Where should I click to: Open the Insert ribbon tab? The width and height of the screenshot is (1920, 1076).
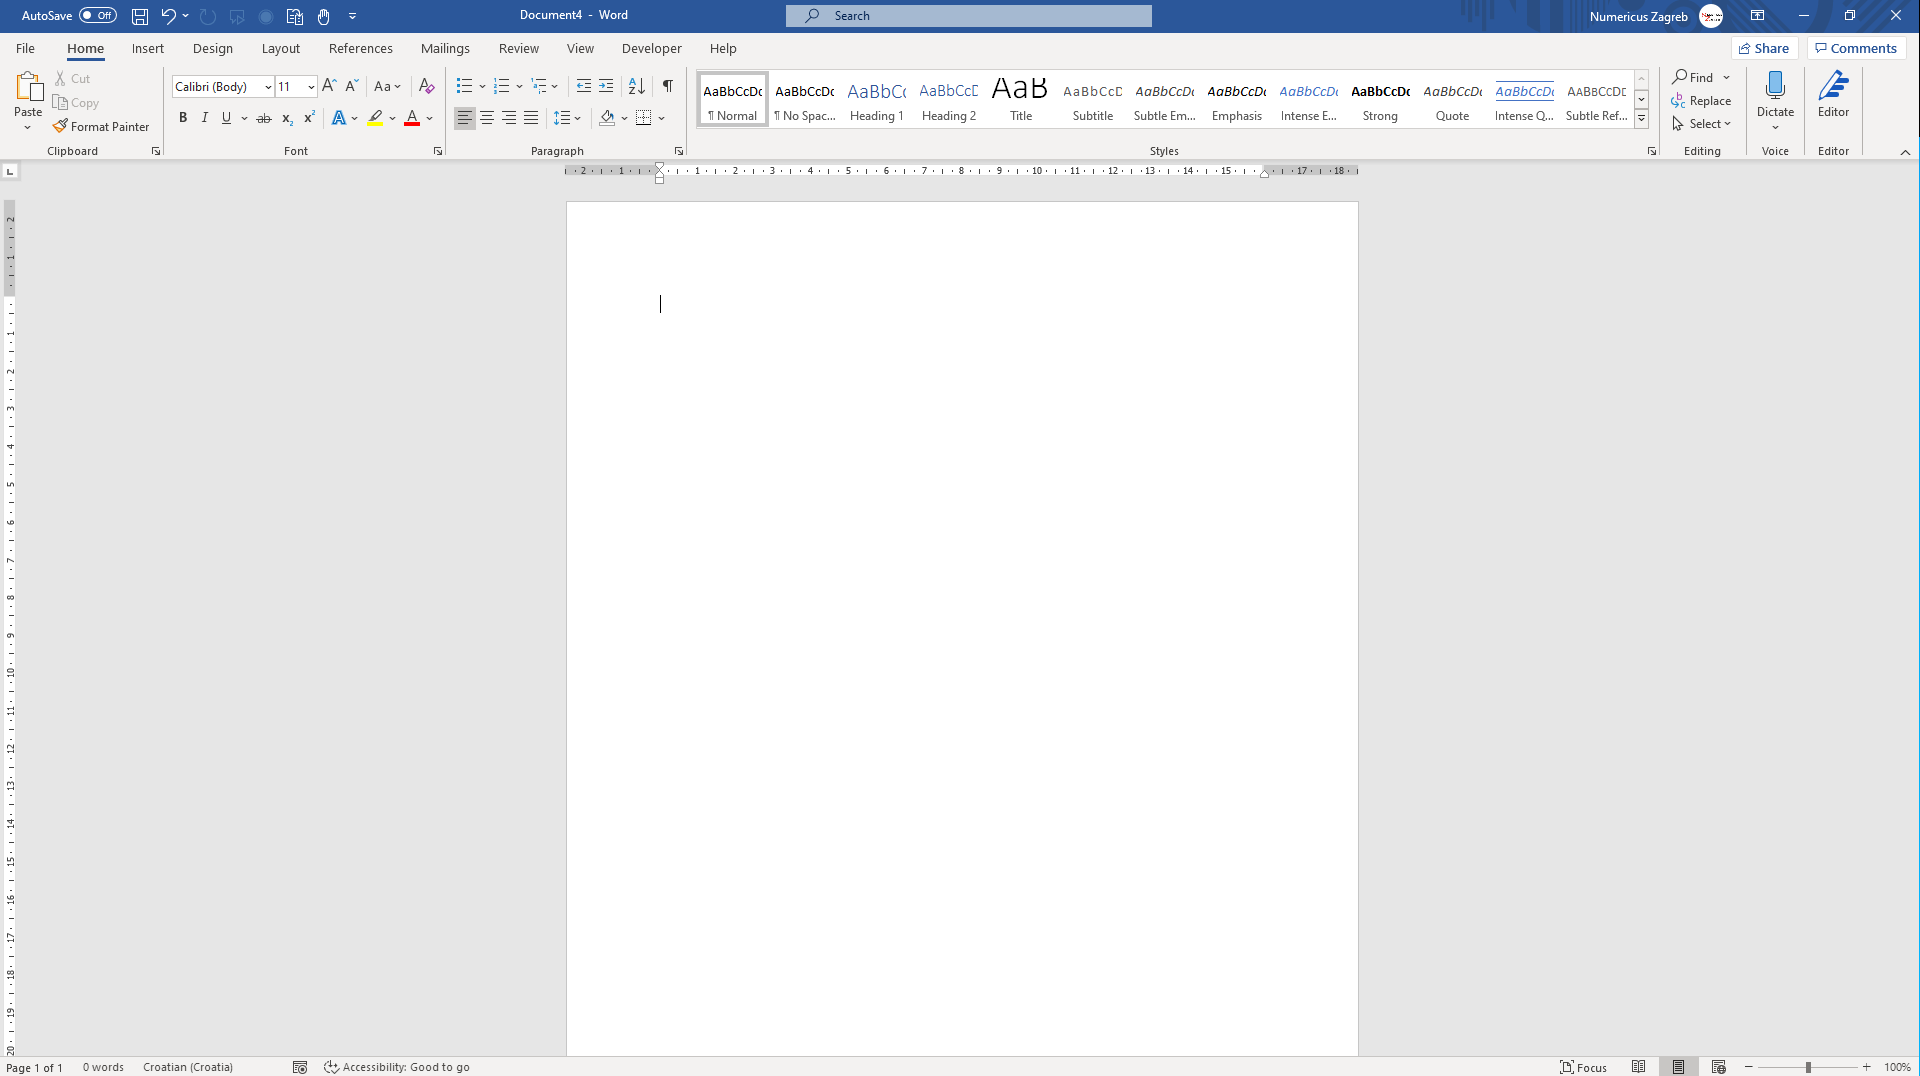(x=147, y=48)
